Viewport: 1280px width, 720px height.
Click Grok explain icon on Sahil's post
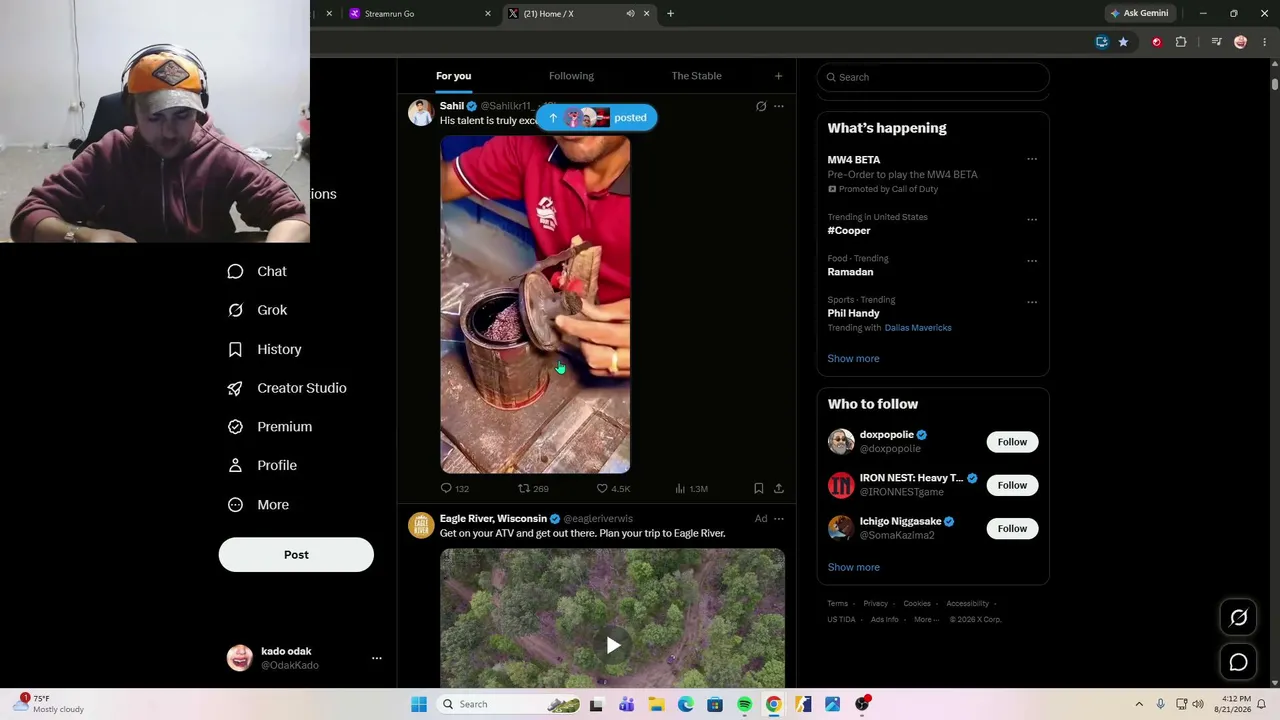pos(761,106)
